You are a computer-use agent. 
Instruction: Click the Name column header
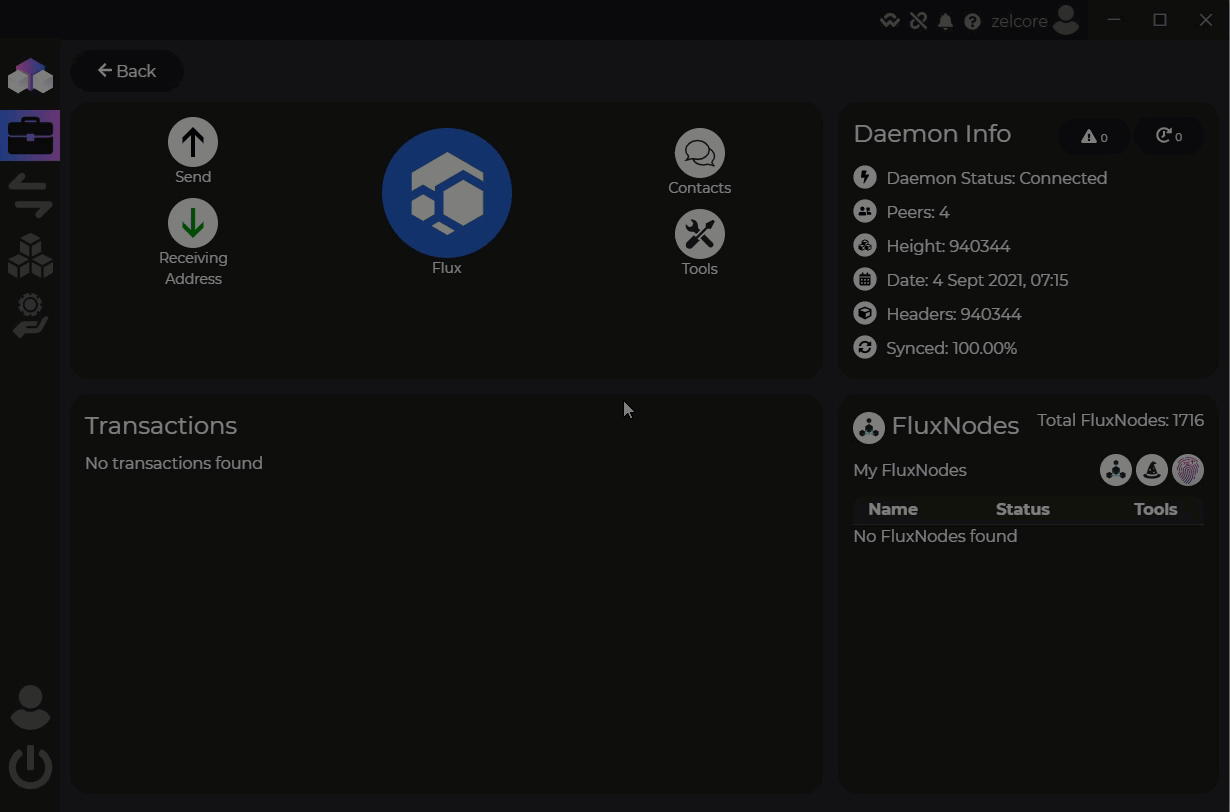[x=893, y=509]
